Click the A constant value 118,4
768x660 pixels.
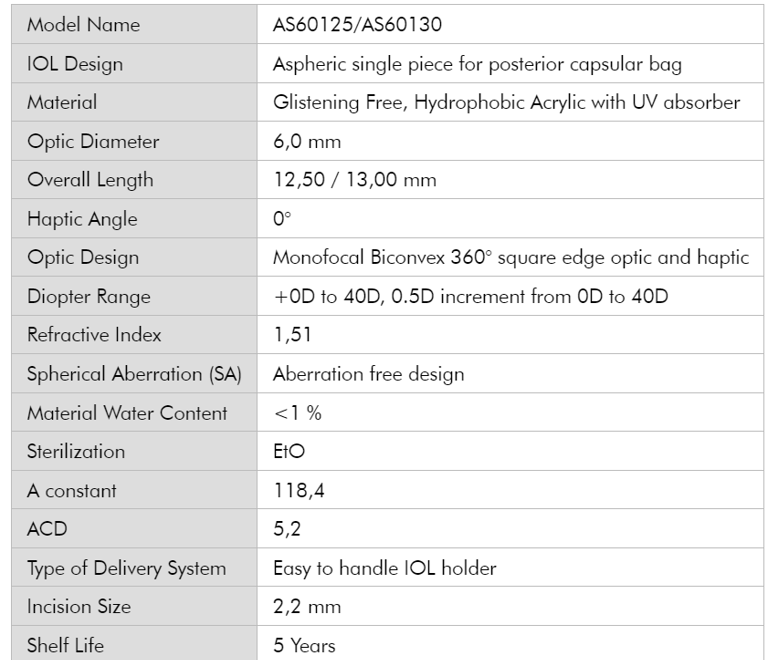point(296,490)
